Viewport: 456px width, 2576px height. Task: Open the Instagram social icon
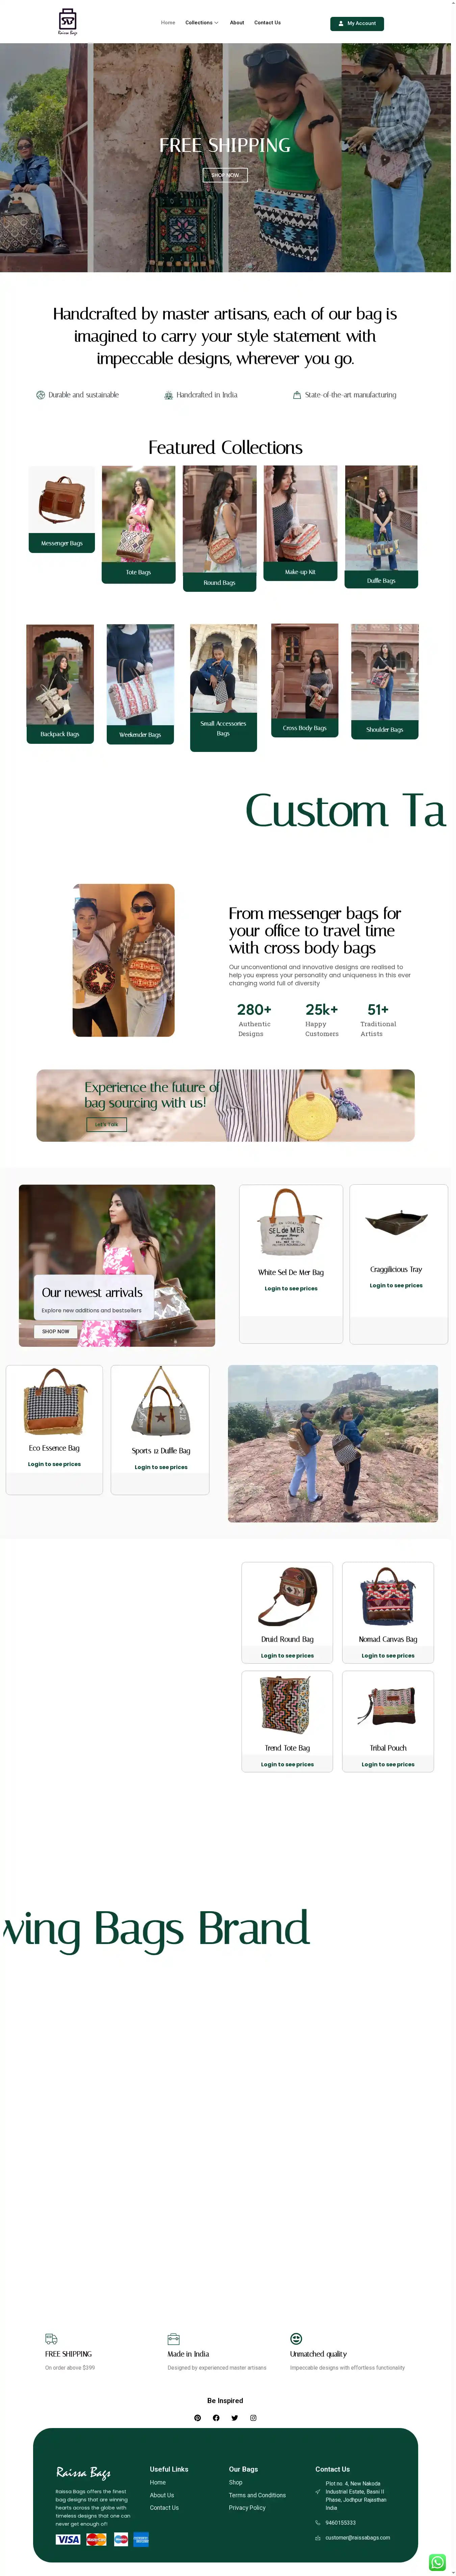253,2418
